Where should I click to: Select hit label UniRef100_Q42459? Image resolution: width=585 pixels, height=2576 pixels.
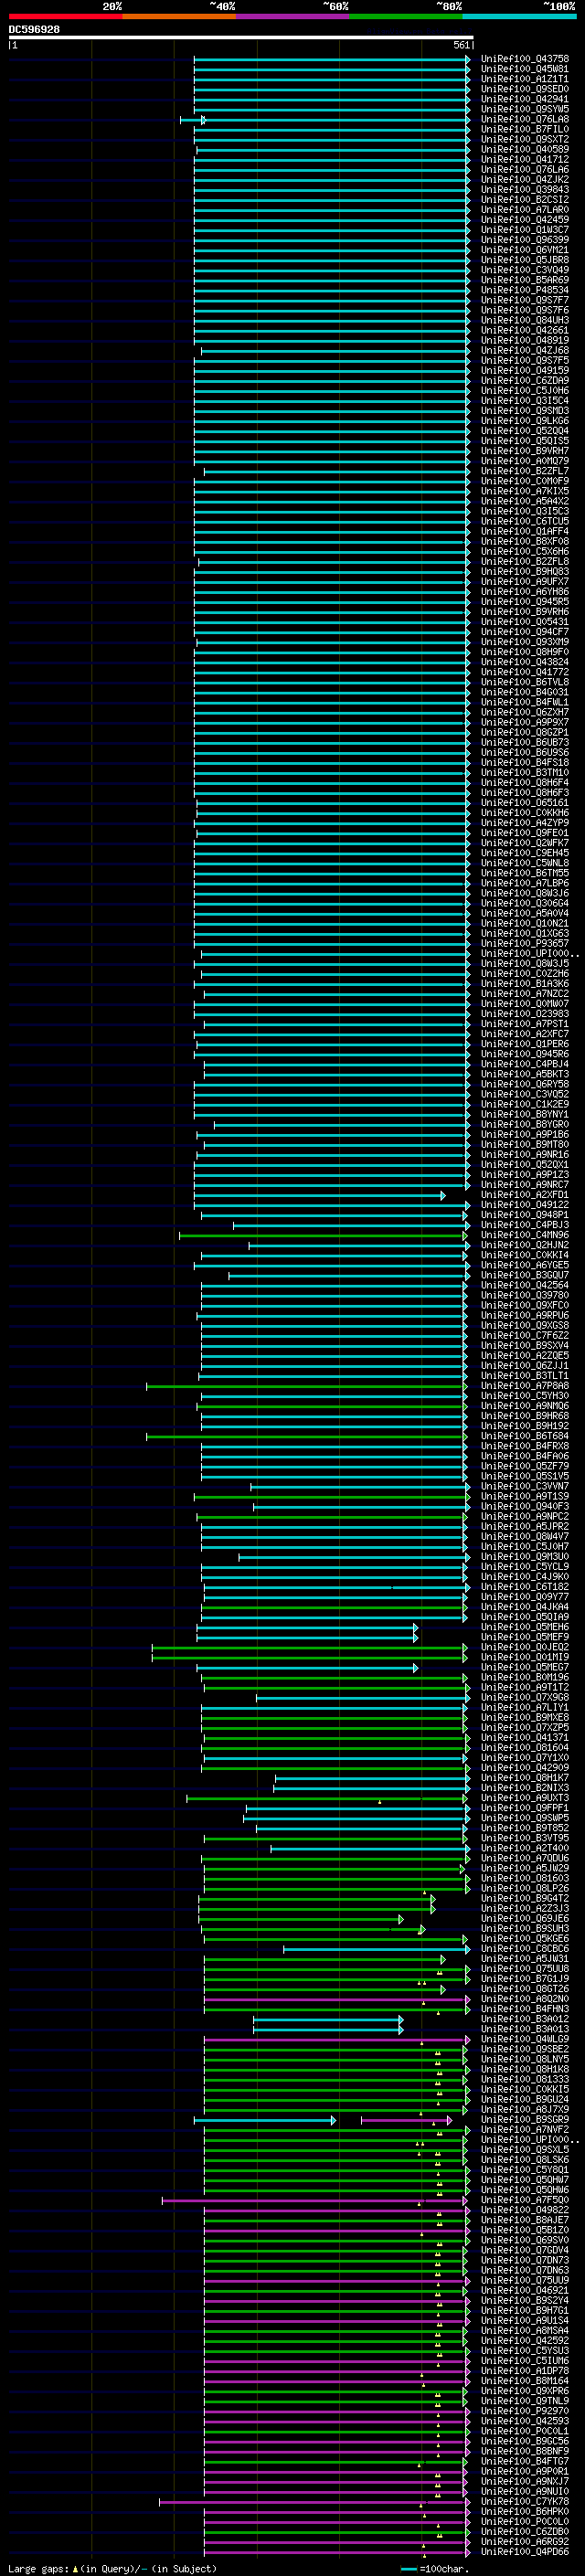pos(525,220)
